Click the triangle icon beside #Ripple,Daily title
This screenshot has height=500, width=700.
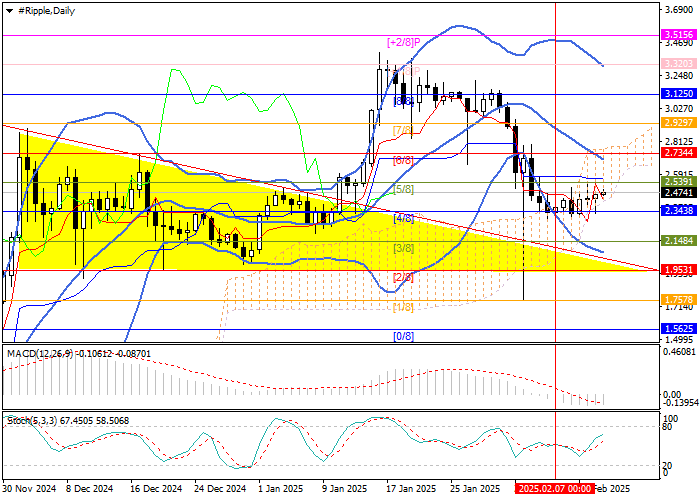[x=8, y=9]
